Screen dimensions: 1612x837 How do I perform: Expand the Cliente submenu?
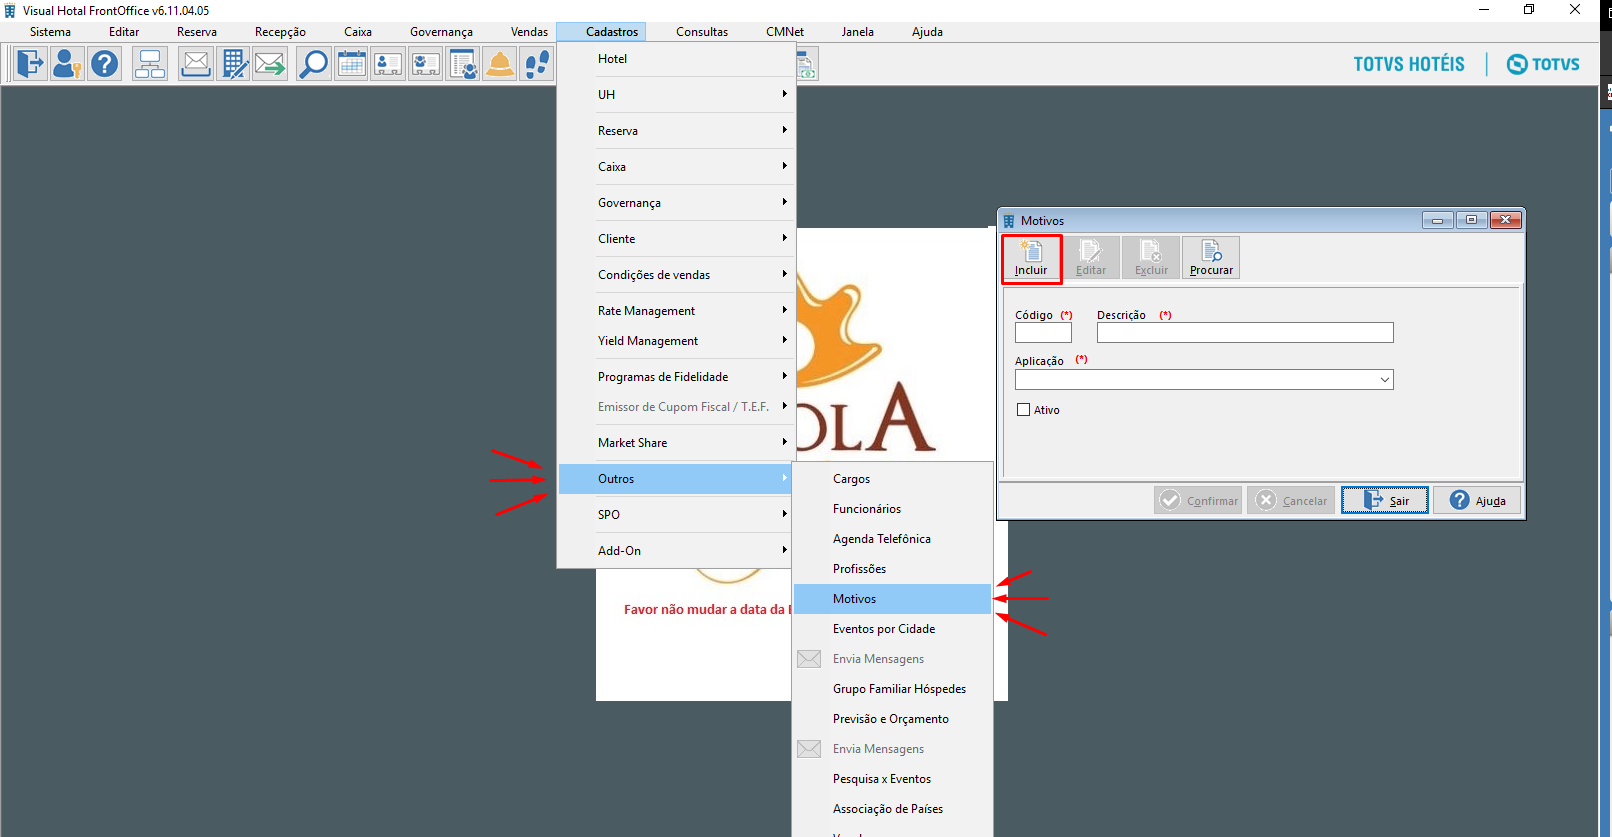point(676,239)
